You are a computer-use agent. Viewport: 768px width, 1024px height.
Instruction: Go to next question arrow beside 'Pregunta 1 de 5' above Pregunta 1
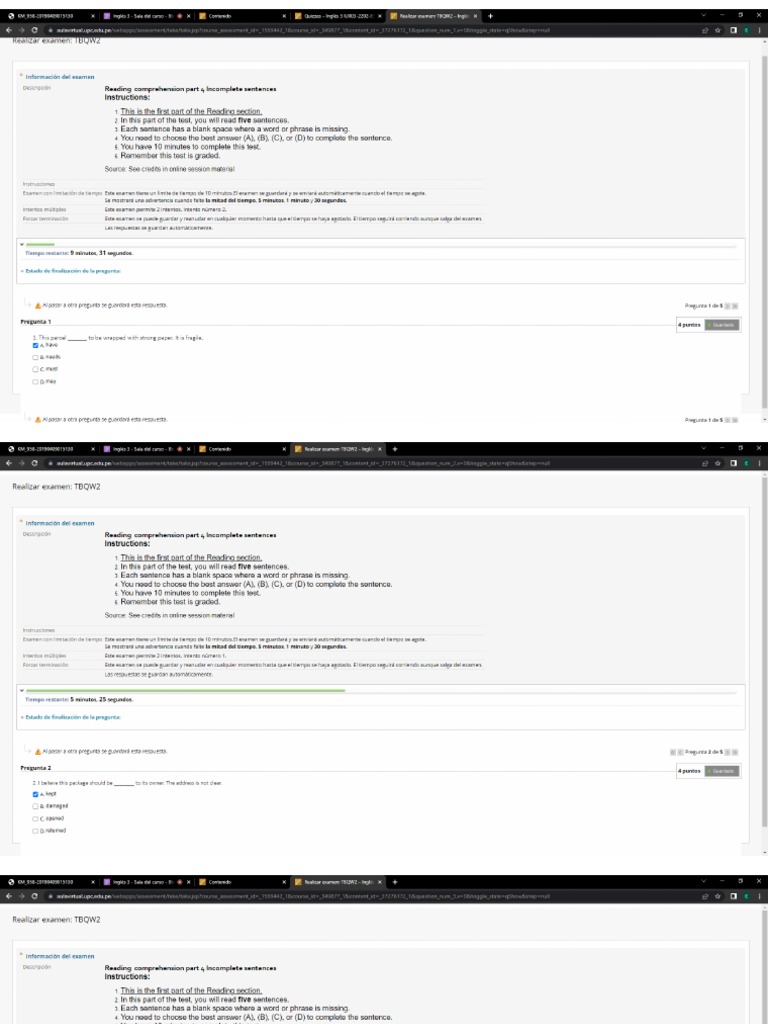729,306
